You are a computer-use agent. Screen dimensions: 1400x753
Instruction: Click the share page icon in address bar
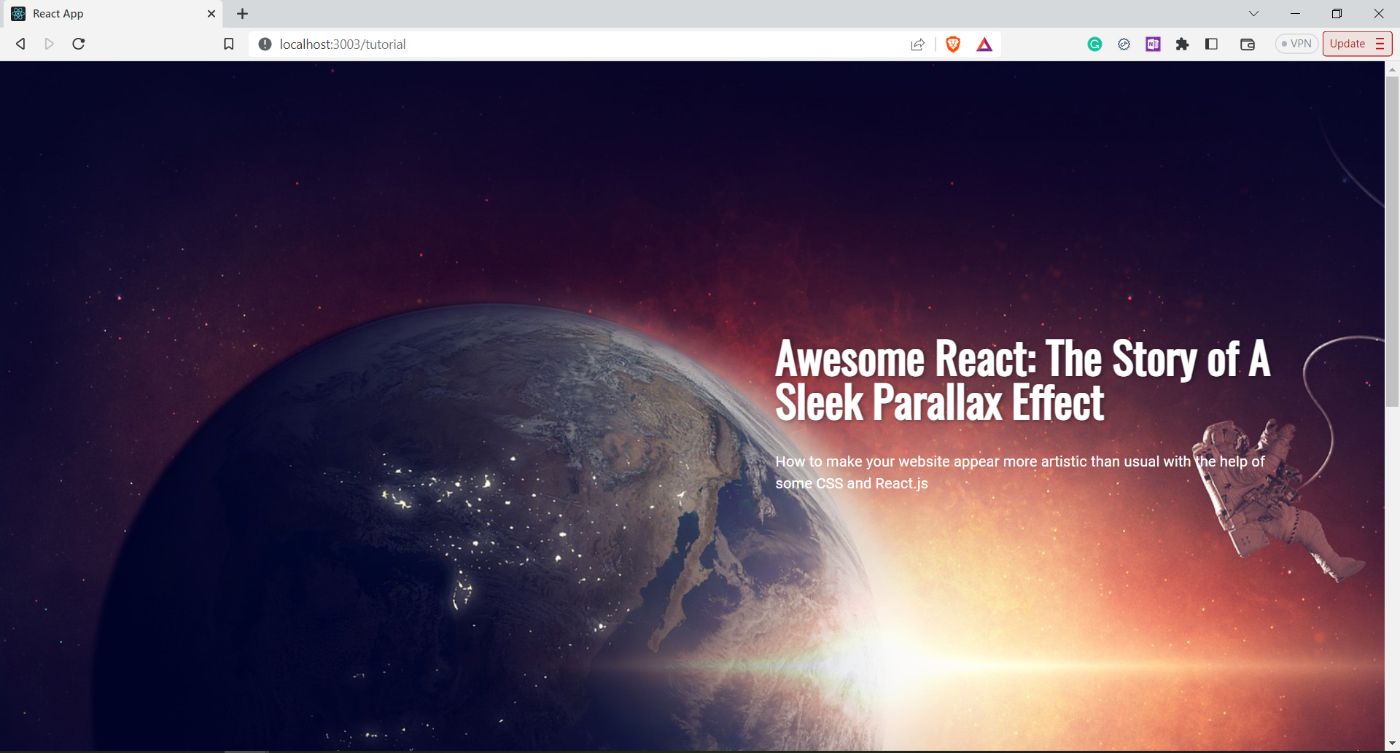tap(917, 44)
